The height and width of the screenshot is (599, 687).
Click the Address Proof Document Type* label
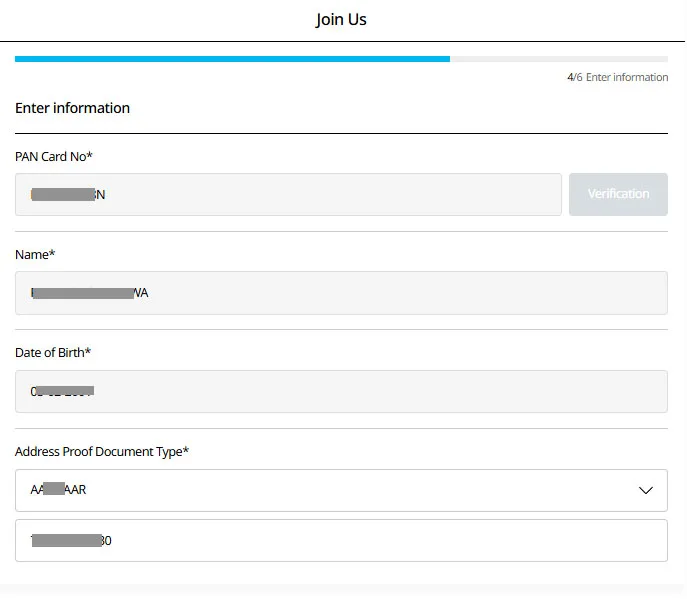point(102,451)
